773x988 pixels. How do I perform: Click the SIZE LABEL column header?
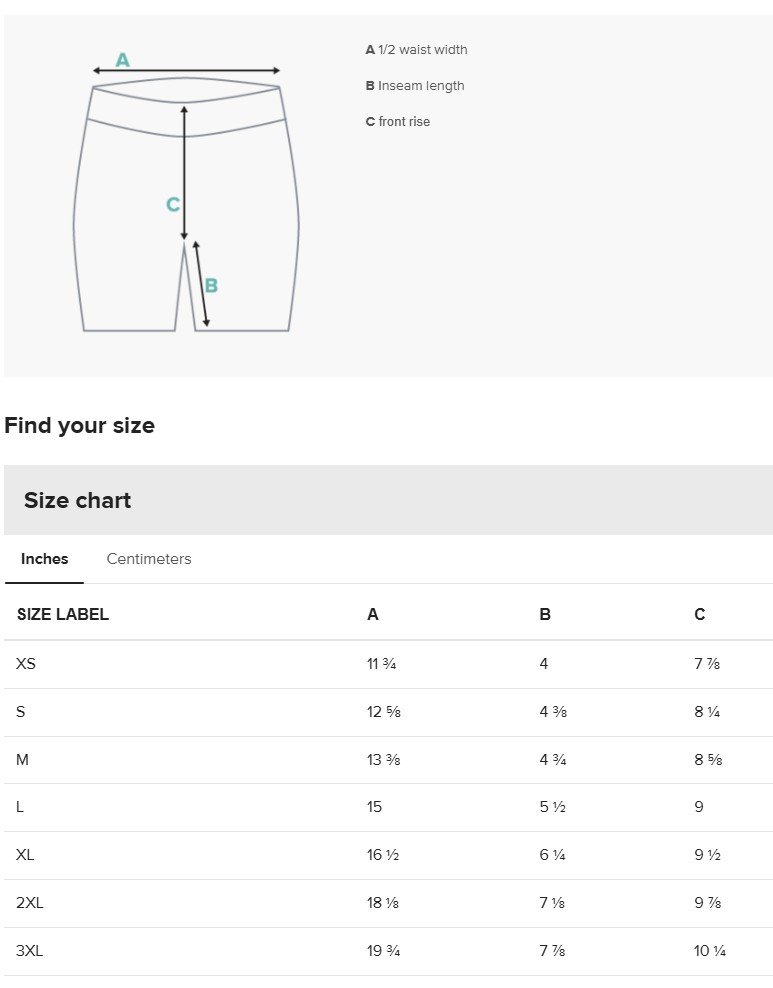pyautogui.click(x=63, y=614)
